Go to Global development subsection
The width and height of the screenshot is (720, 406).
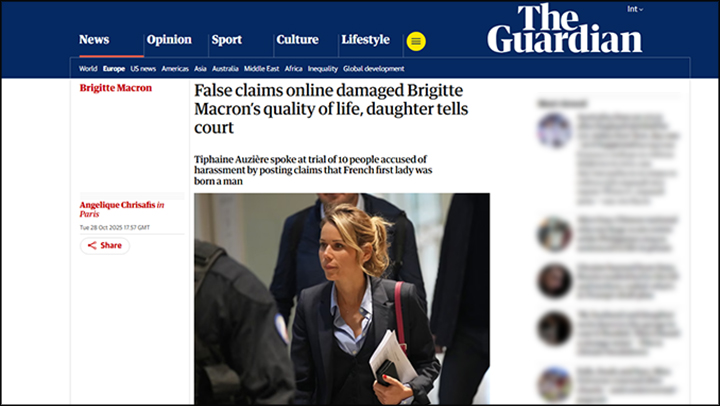pos(374,69)
